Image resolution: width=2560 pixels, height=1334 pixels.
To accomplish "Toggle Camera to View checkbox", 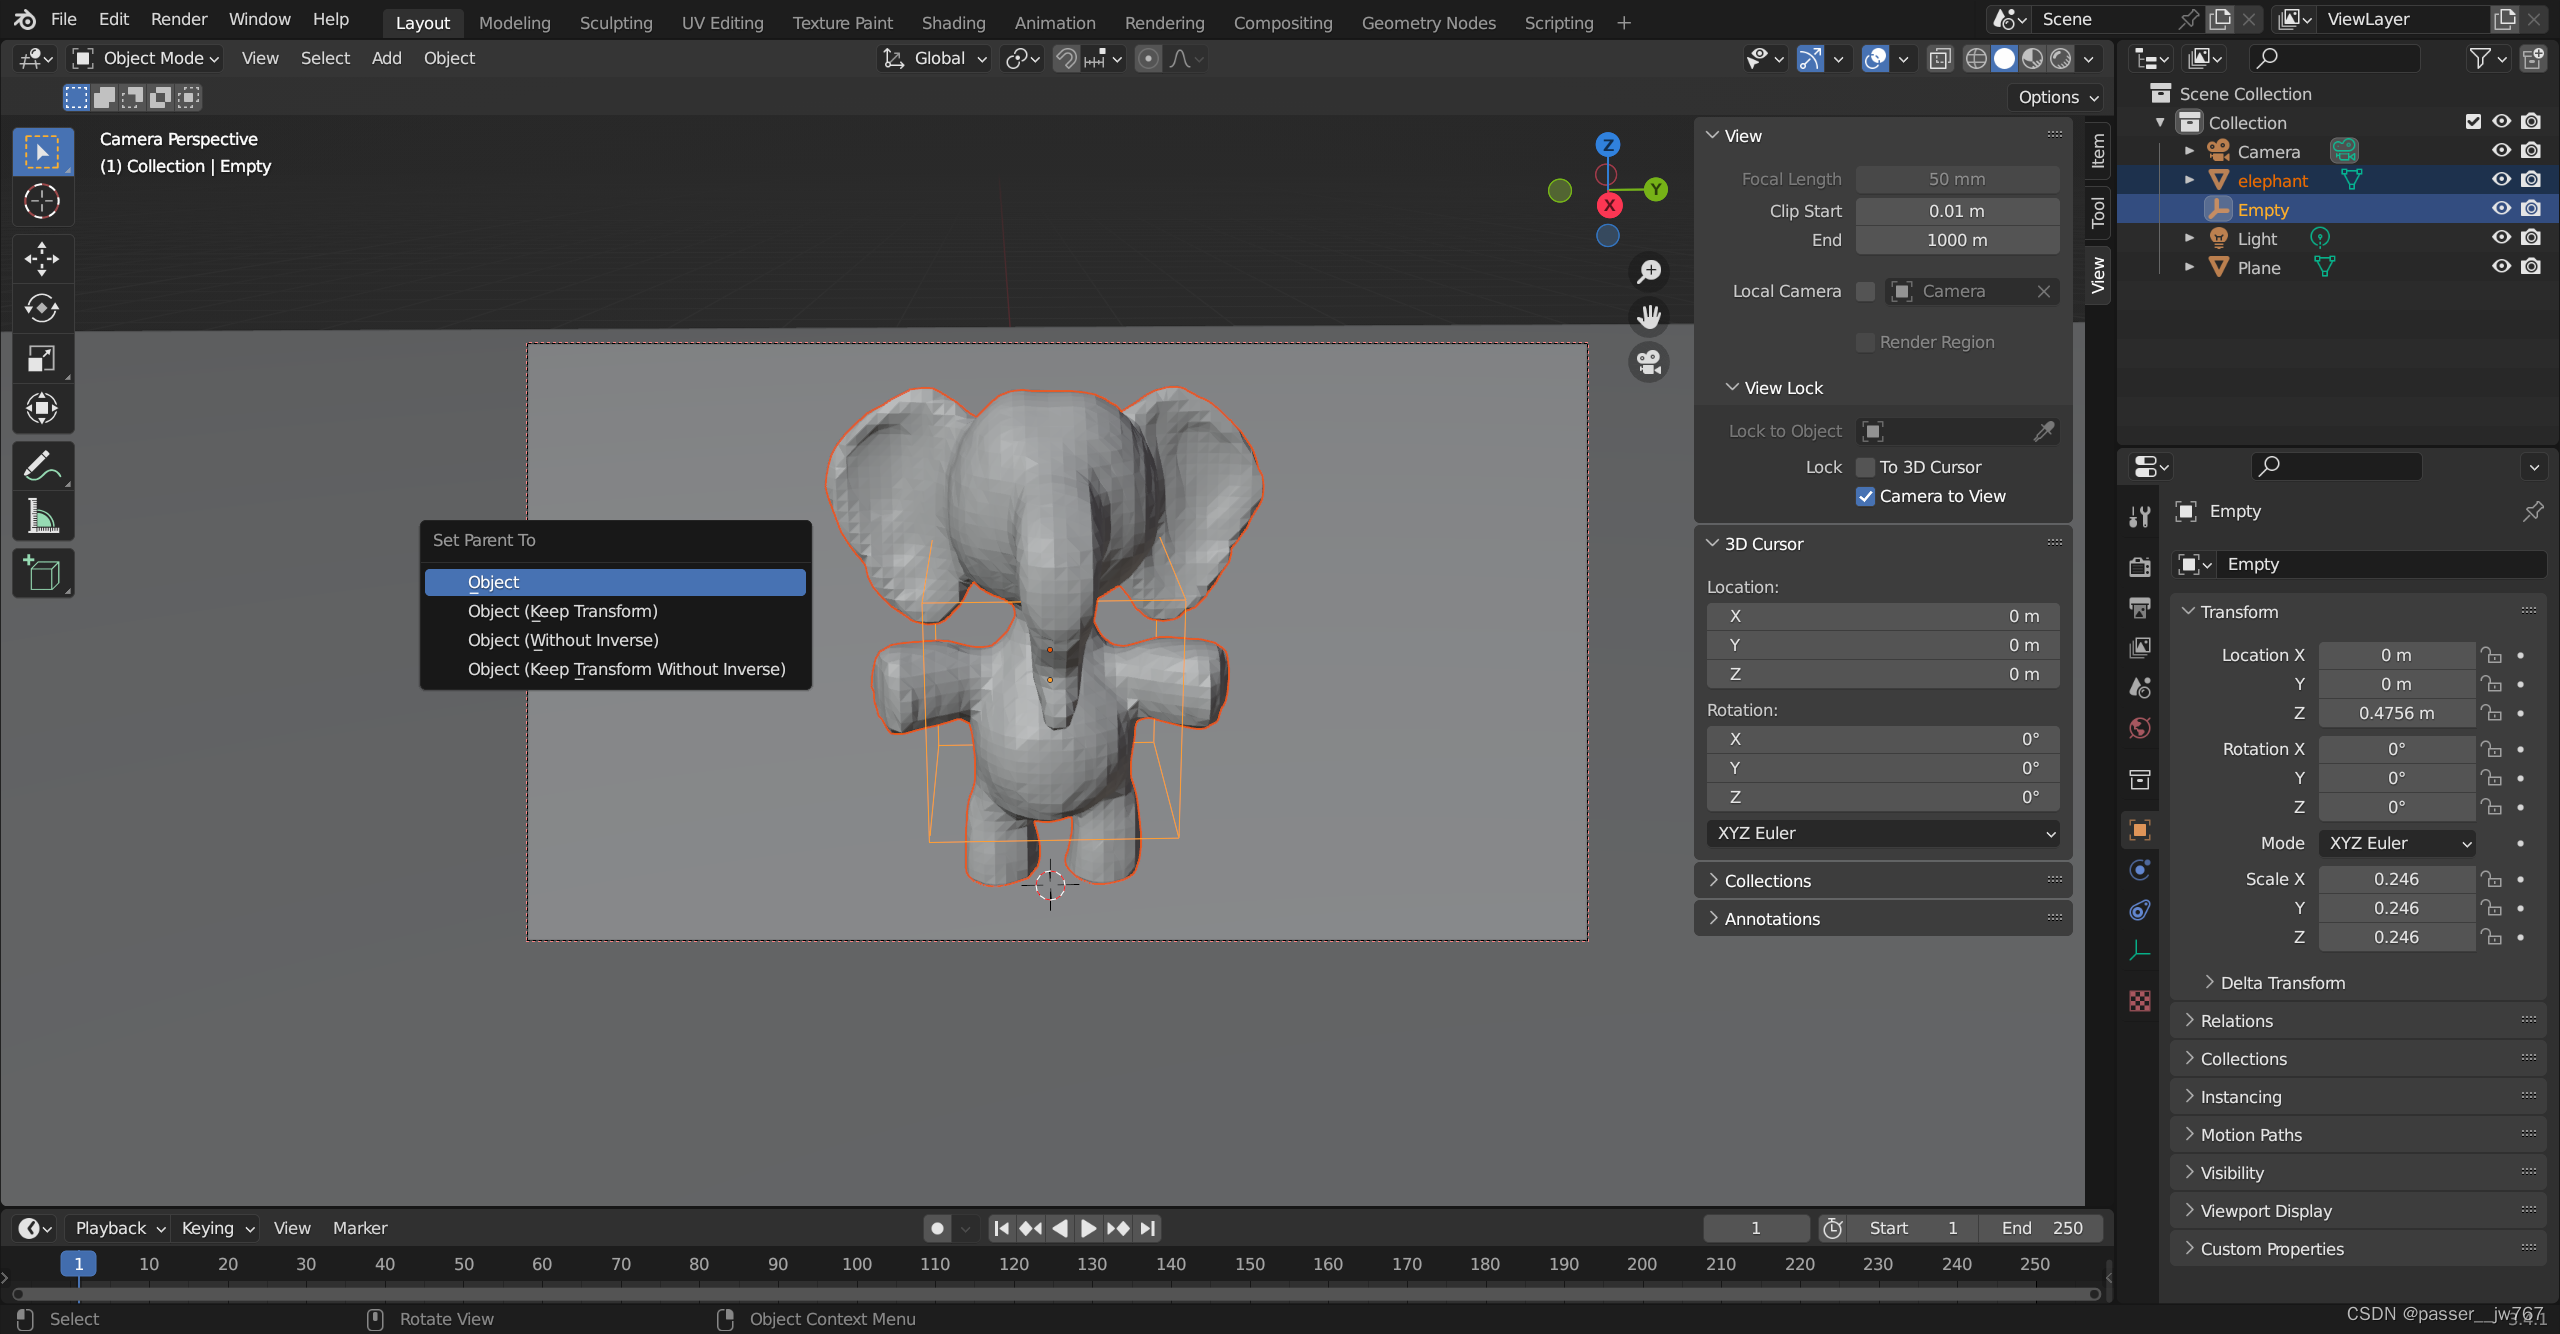I will (x=1866, y=496).
